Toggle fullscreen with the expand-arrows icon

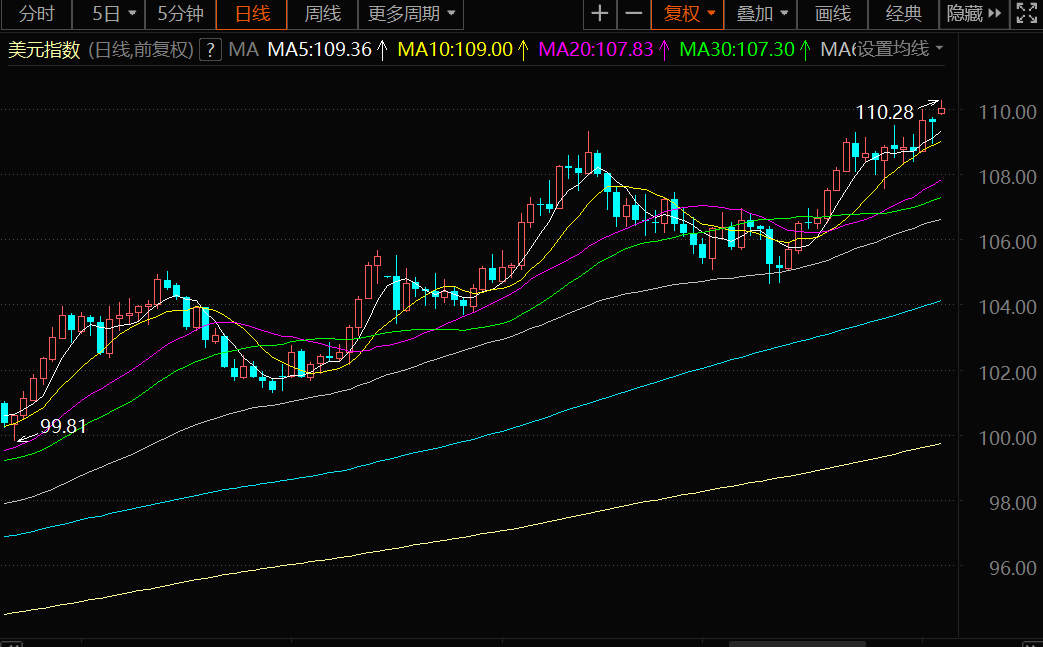[1025, 14]
